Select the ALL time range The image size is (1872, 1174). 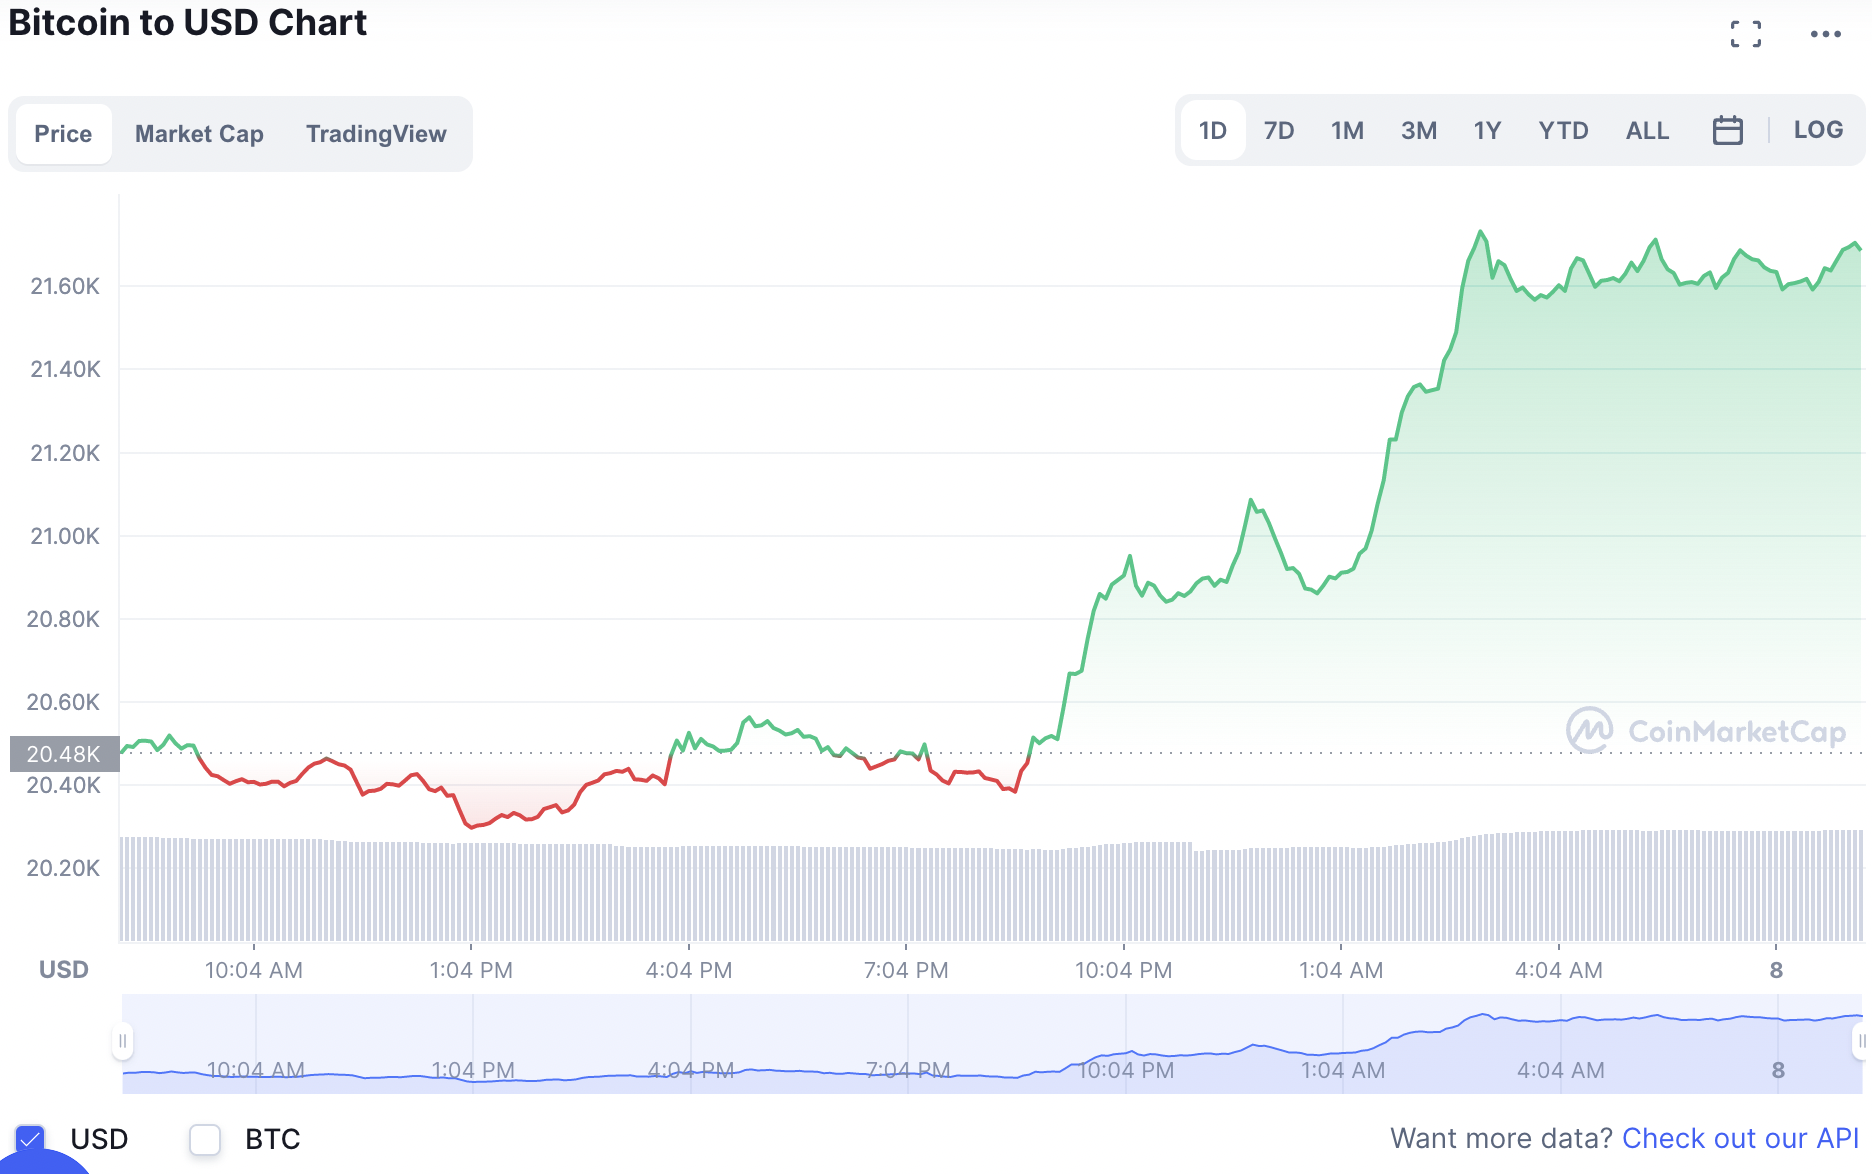tap(1647, 130)
